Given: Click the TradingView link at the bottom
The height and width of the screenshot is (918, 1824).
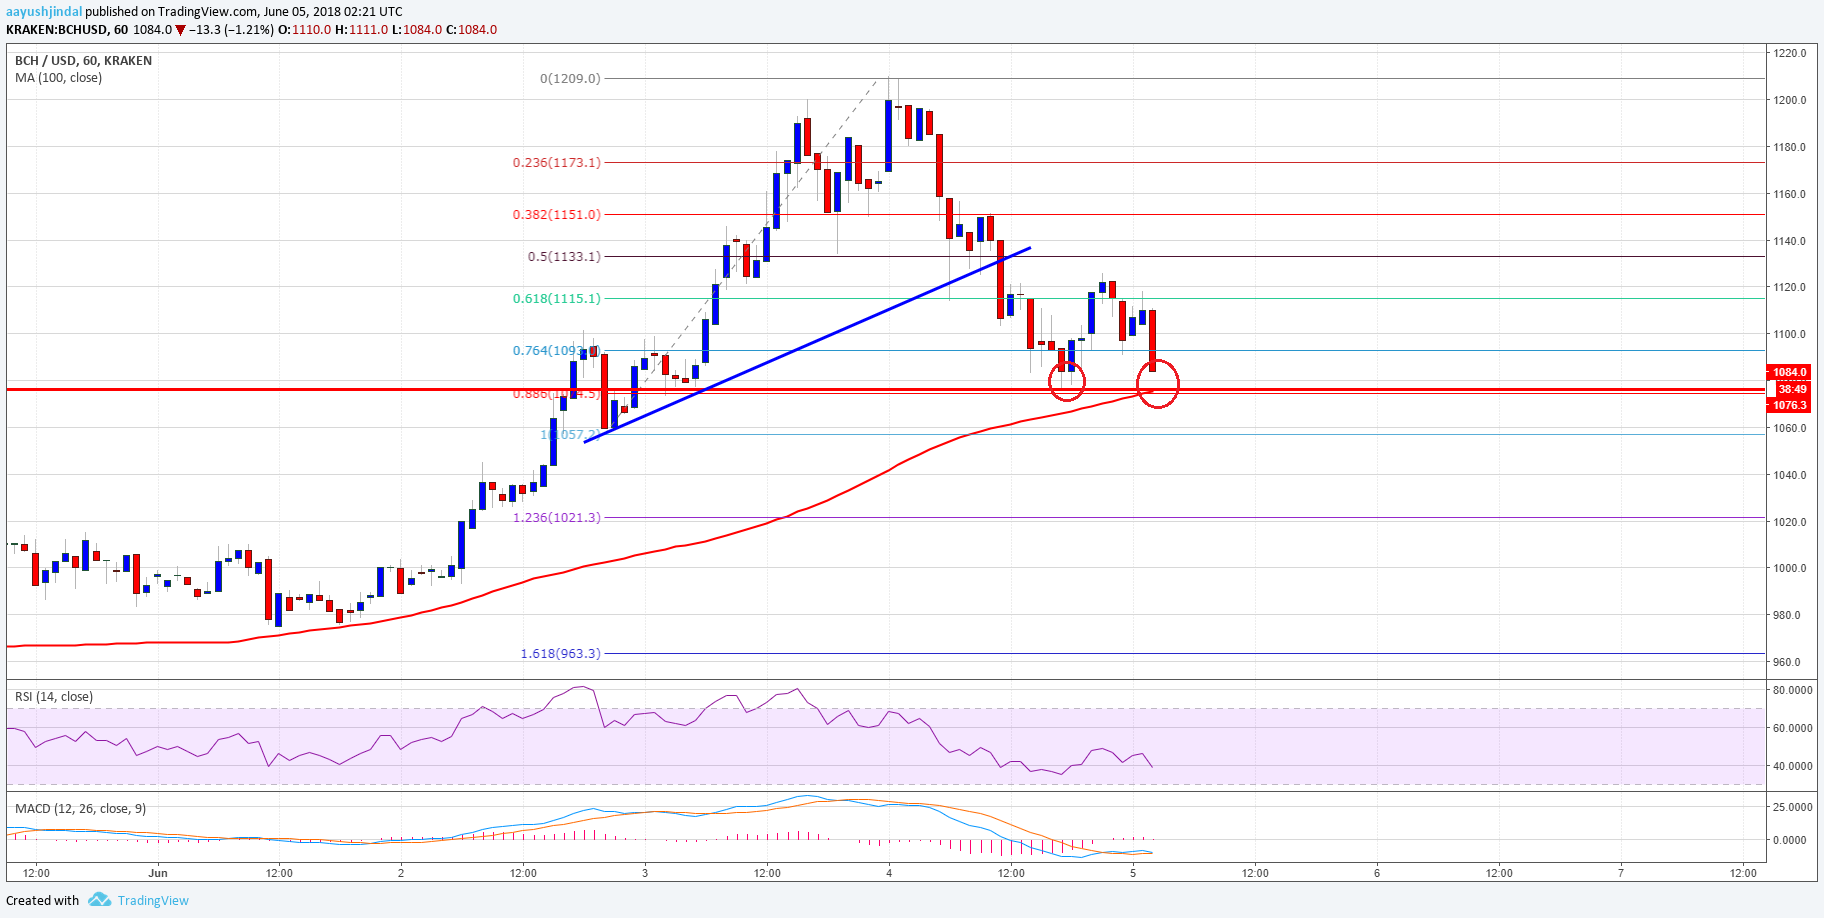Looking at the screenshot, I should (153, 899).
